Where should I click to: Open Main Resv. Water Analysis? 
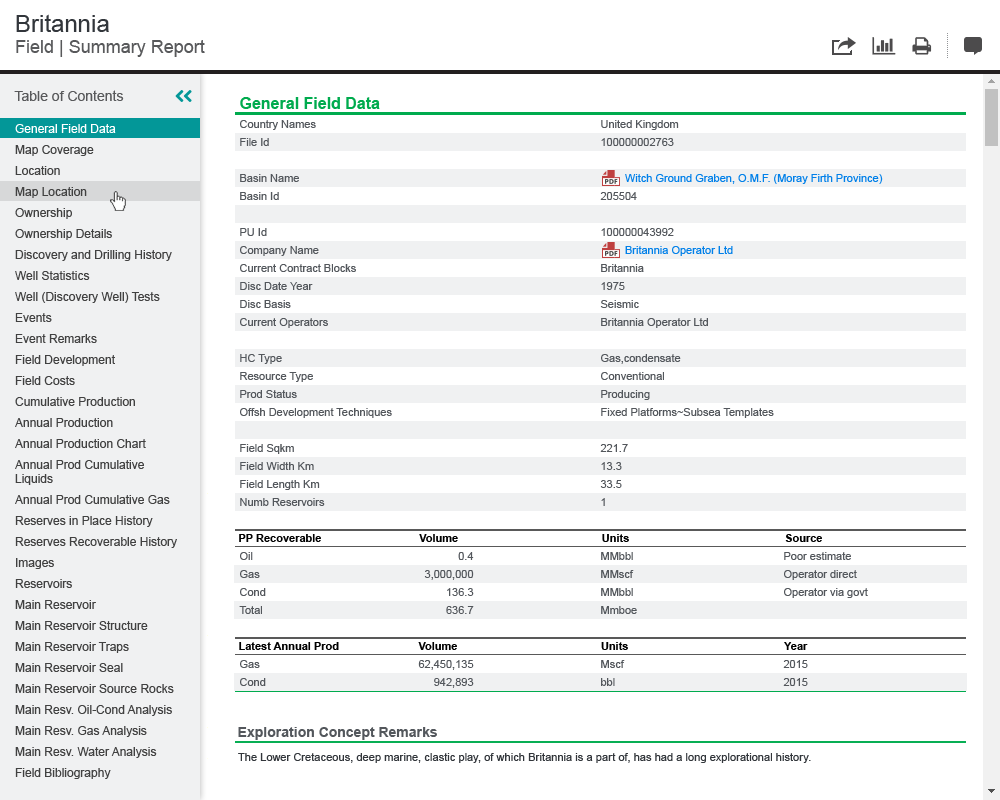point(85,753)
